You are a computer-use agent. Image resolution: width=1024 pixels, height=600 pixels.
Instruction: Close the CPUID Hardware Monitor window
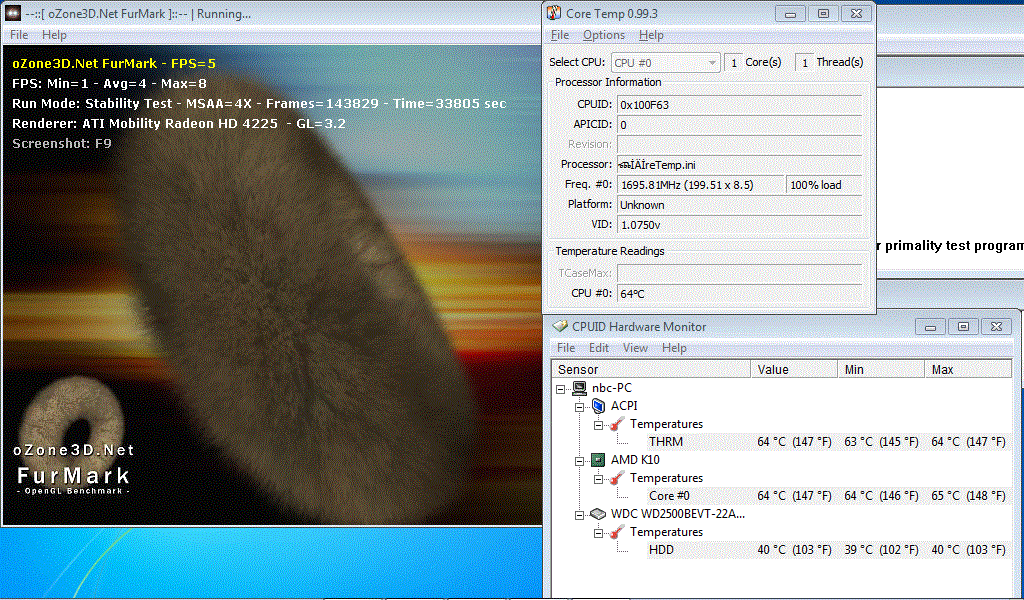pos(997,326)
